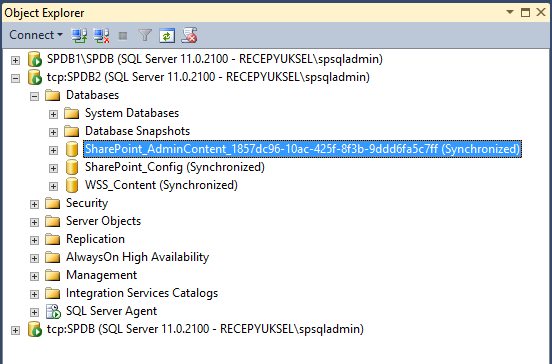Image resolution: width=552 pixels, height=364 pixels.
Task: Click the SQL Server Agent icon
Action: 54,311
